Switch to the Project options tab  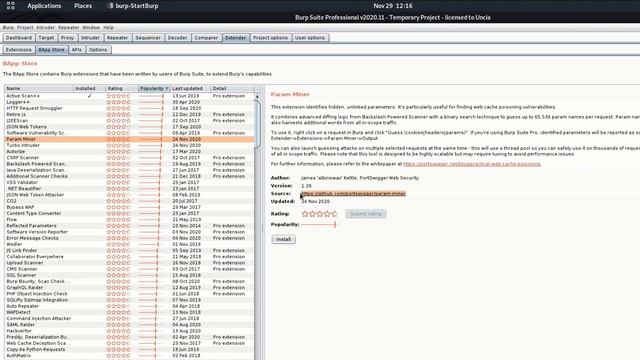click(270, 38)
